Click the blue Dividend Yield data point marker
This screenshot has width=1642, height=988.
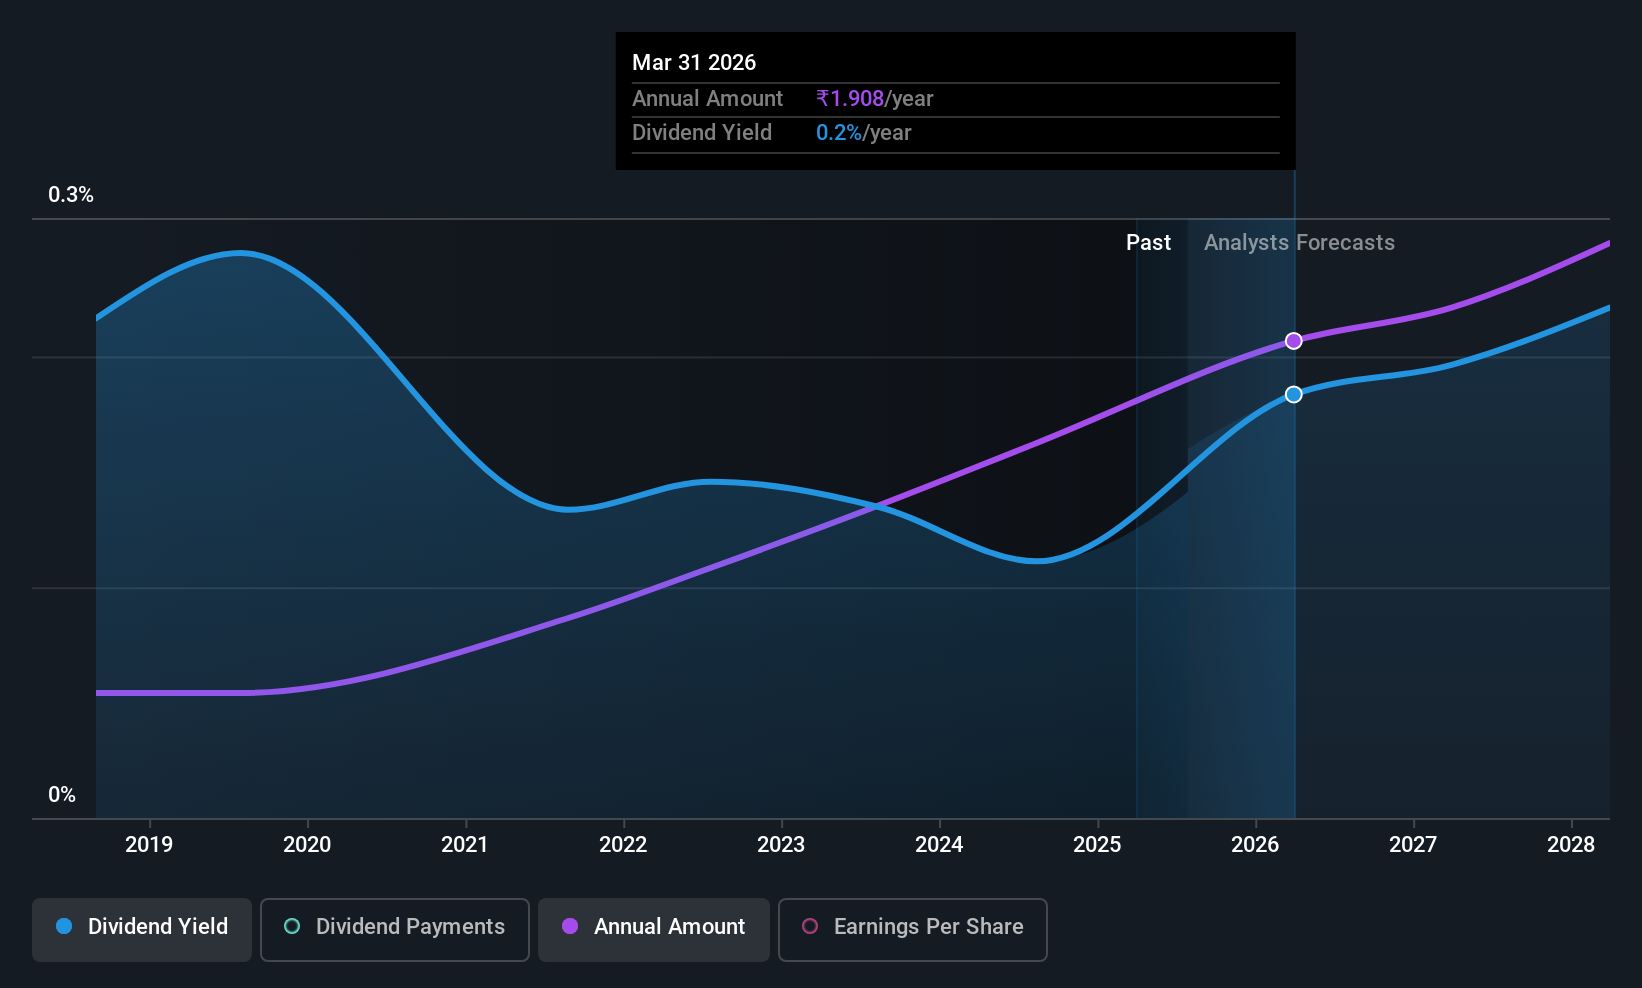coord(1294,395)
